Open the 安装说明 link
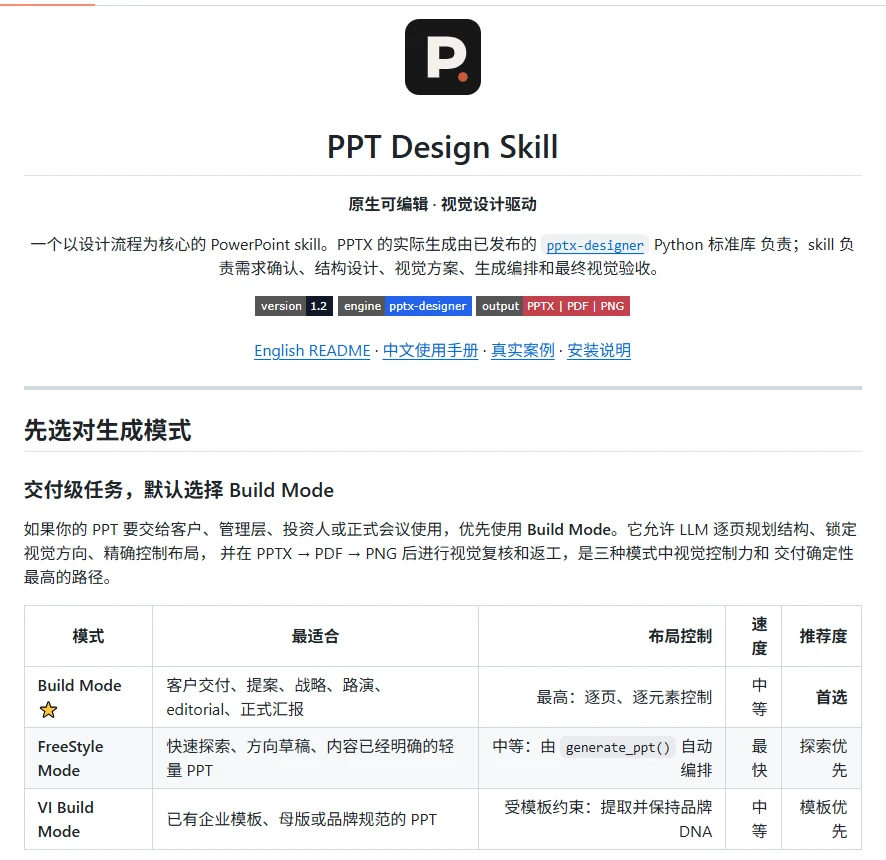Viewport: 886px width, 860px height. click(x=599, y=350)
